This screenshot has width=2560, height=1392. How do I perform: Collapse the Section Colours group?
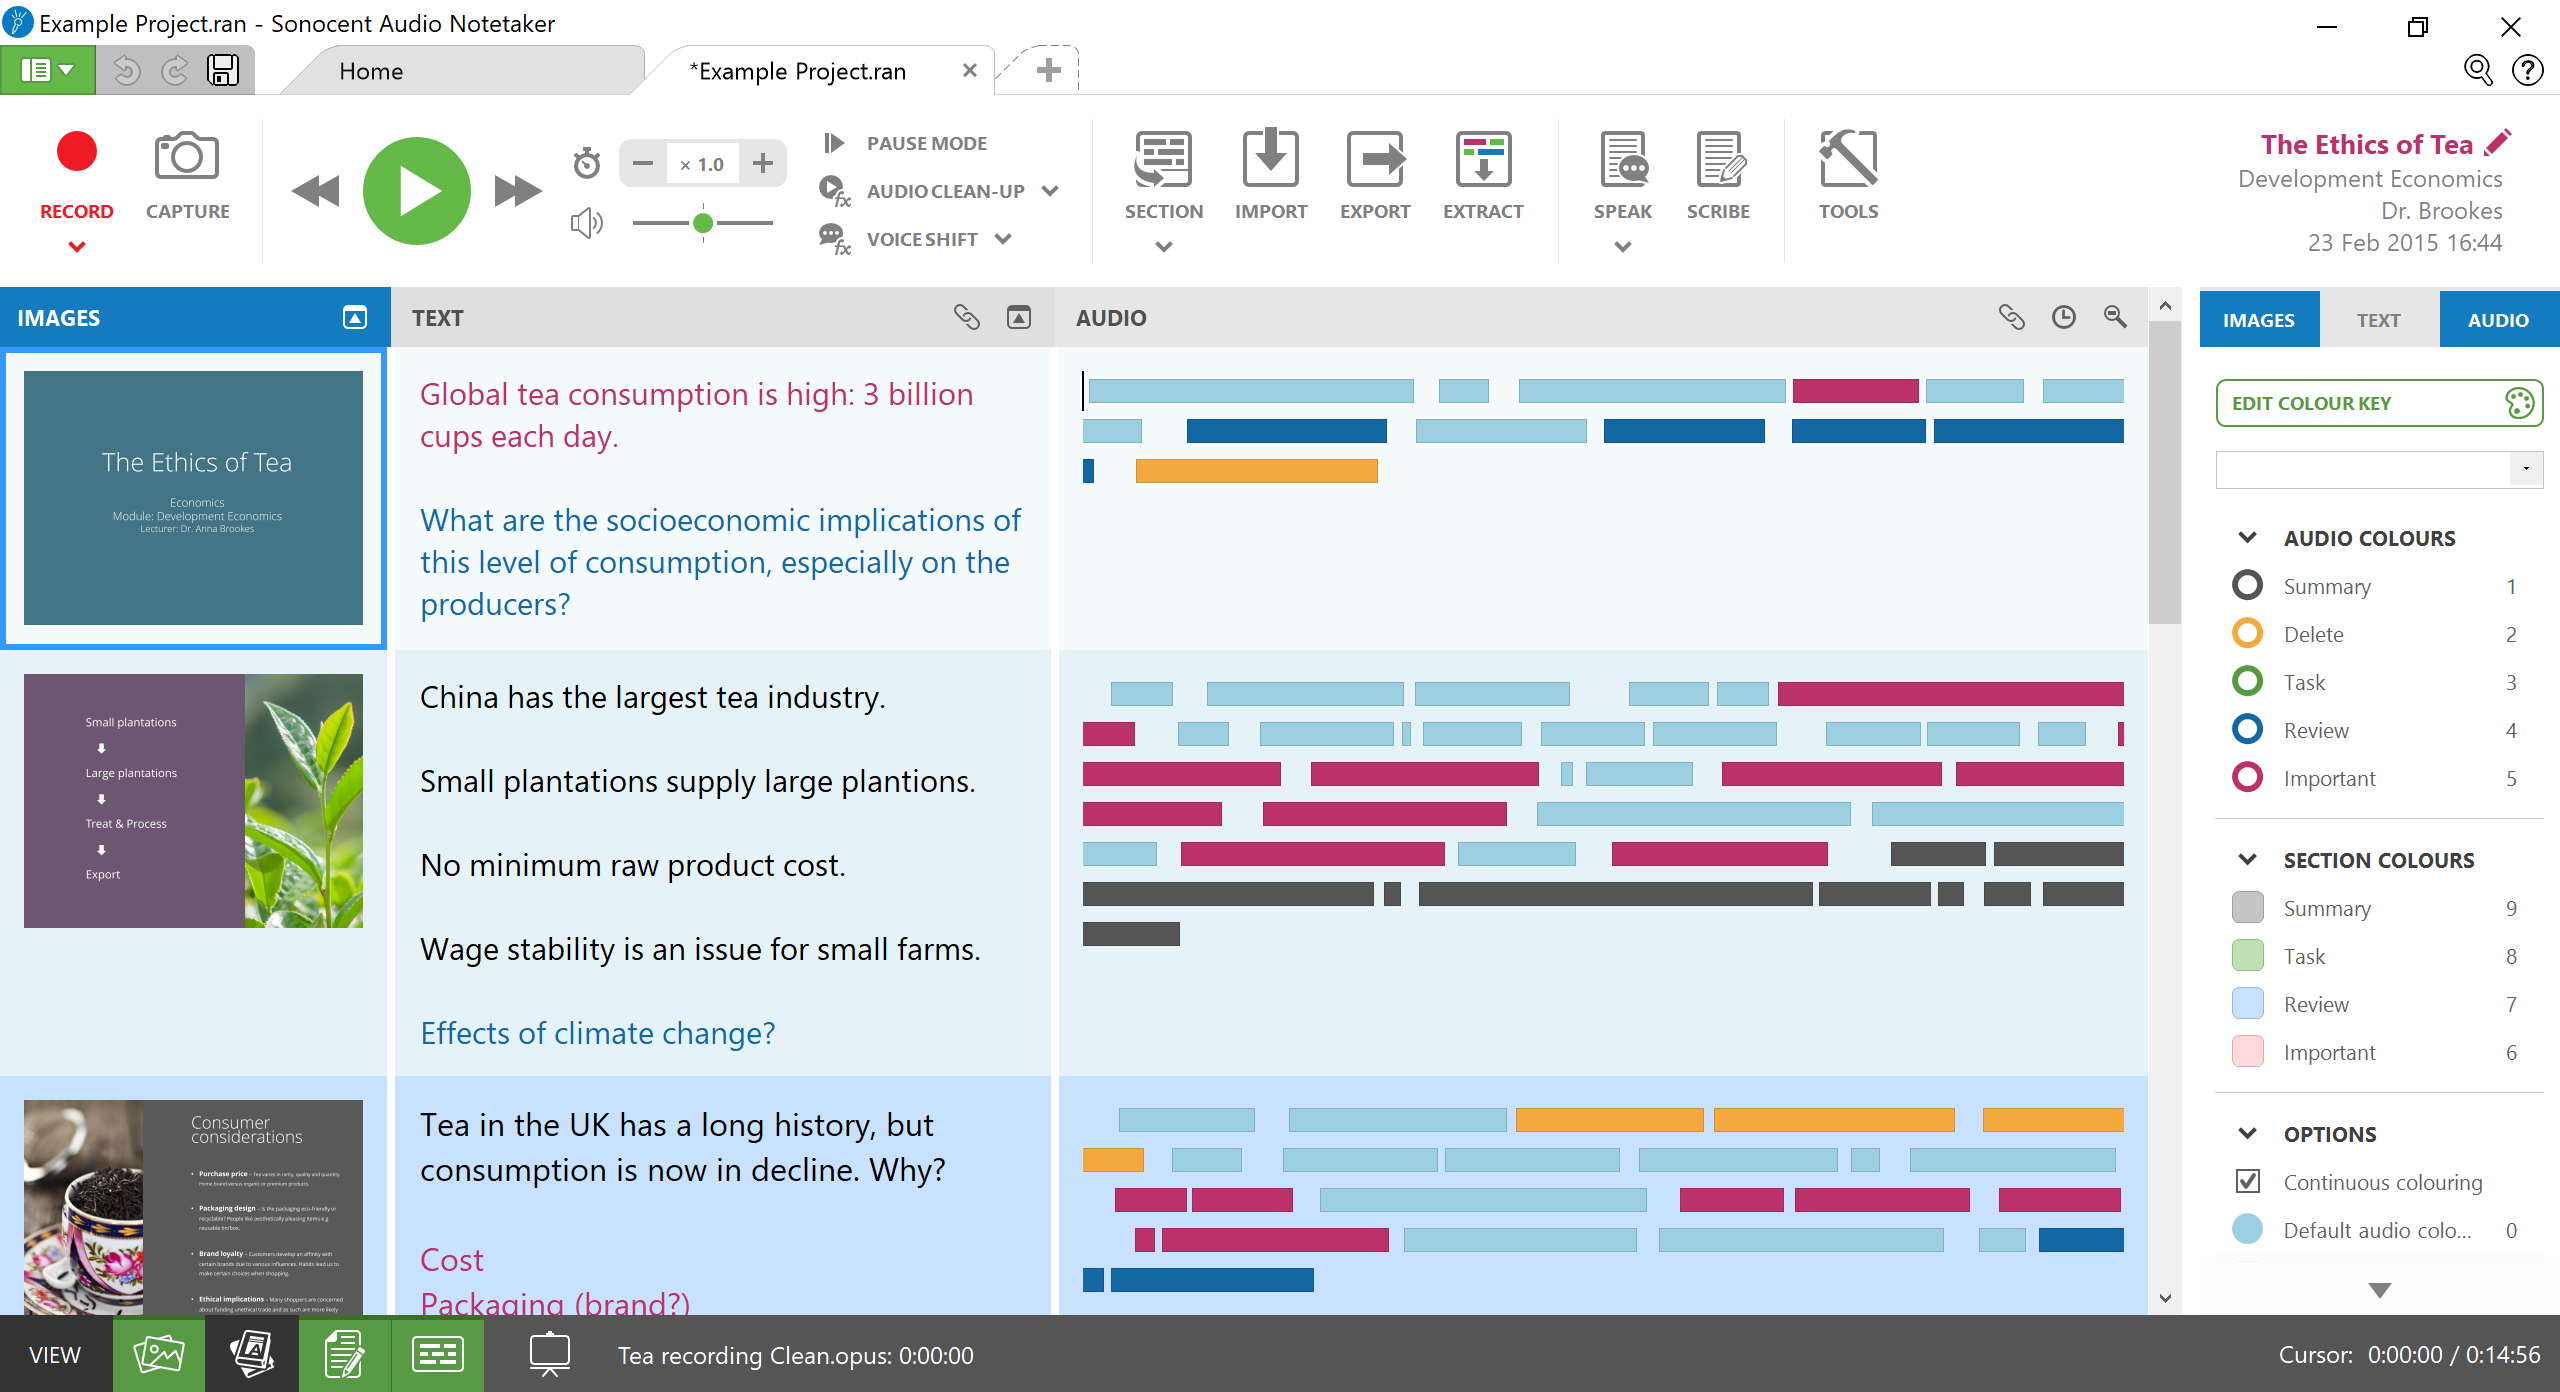pyautogui.click(x=2248, y=859)
